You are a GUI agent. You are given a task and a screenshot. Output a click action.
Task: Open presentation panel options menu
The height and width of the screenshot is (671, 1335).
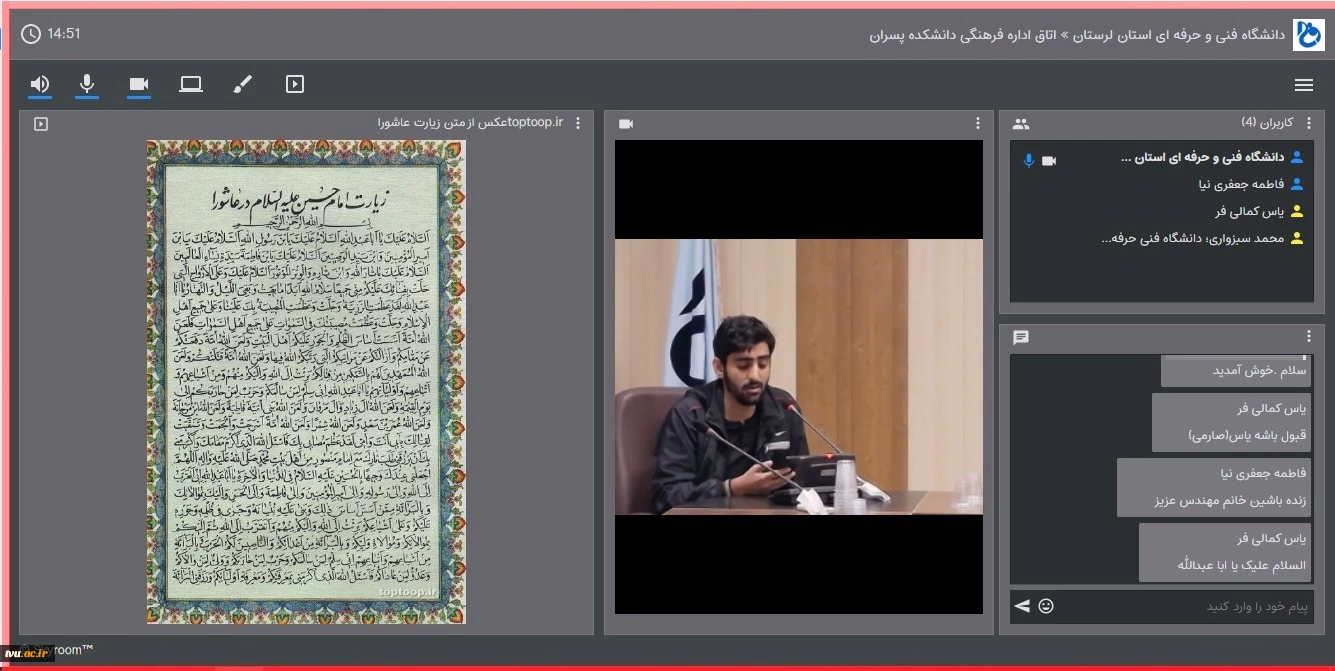coord(578,123)
